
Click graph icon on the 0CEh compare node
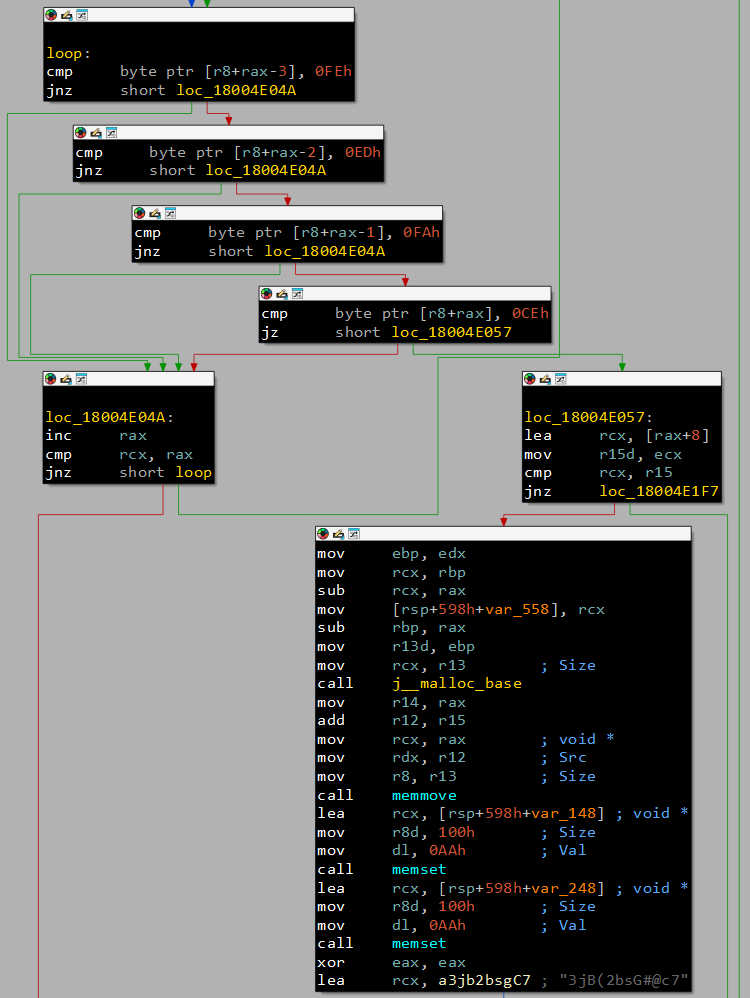tap(297, 293)
